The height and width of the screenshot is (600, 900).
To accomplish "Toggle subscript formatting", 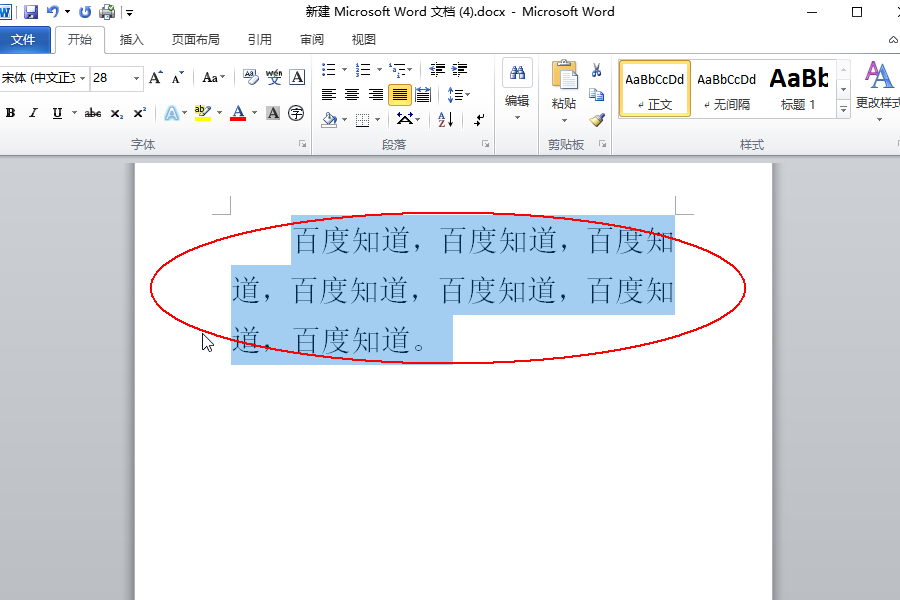I will coord(117,113).
